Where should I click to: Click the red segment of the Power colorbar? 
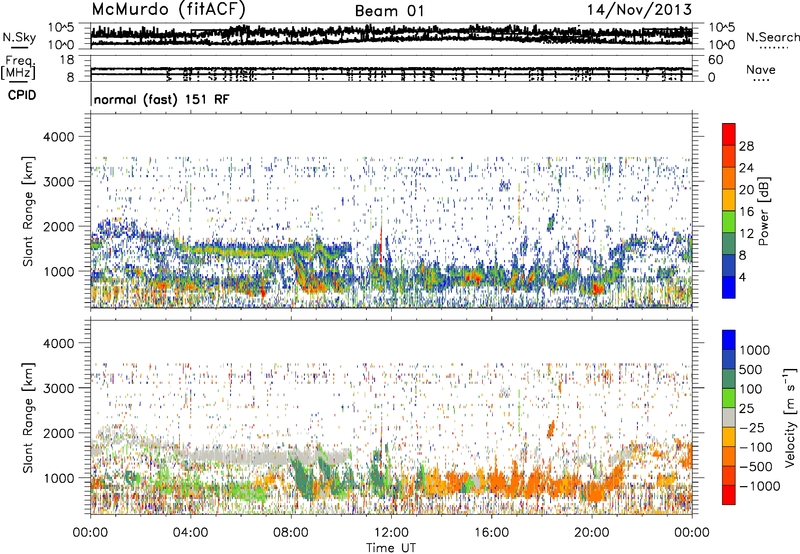point(729,134)
